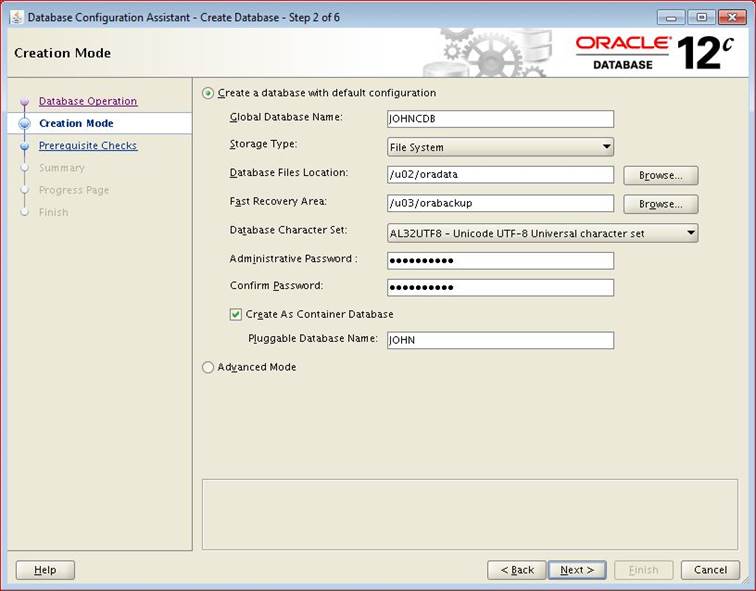Open the Storage Type dropdown
756x591 pixels.
500,147
